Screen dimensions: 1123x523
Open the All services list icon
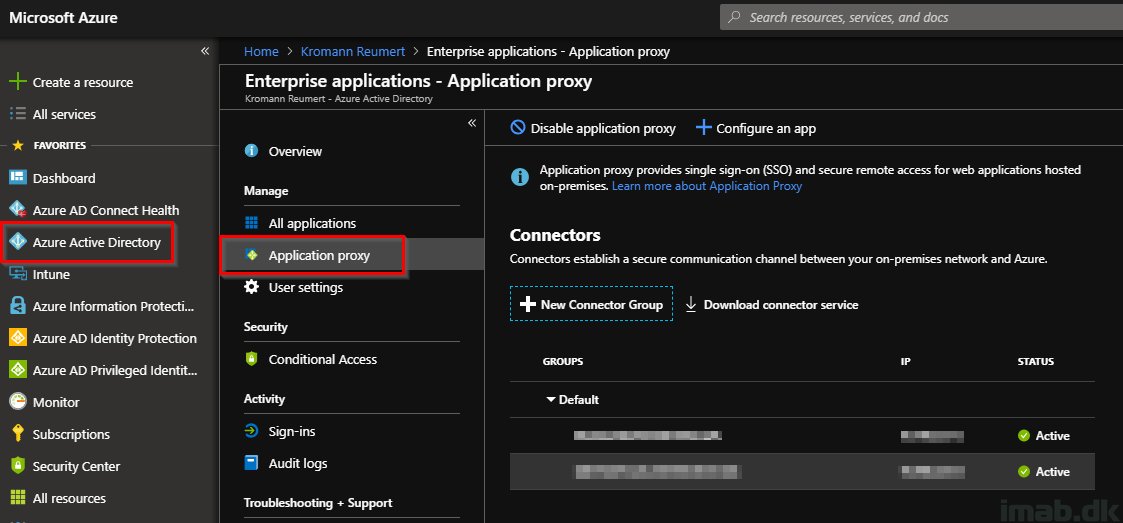17,114
